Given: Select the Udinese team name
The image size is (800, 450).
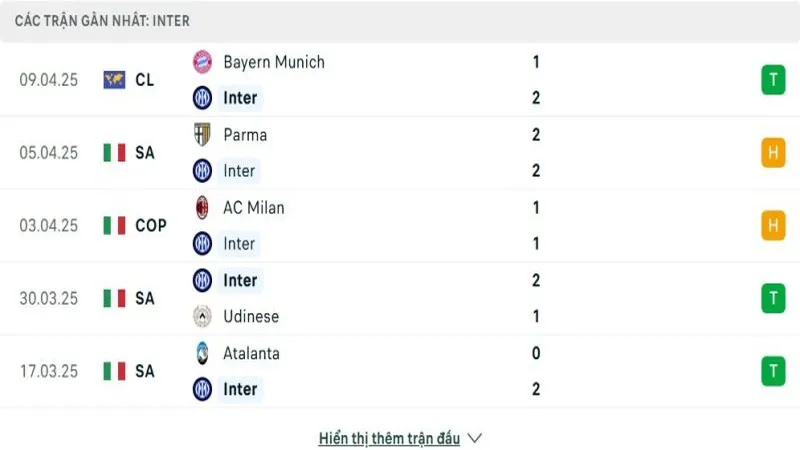Looking at the screenshot, I should pyautogui.click(x=251, y=316).
